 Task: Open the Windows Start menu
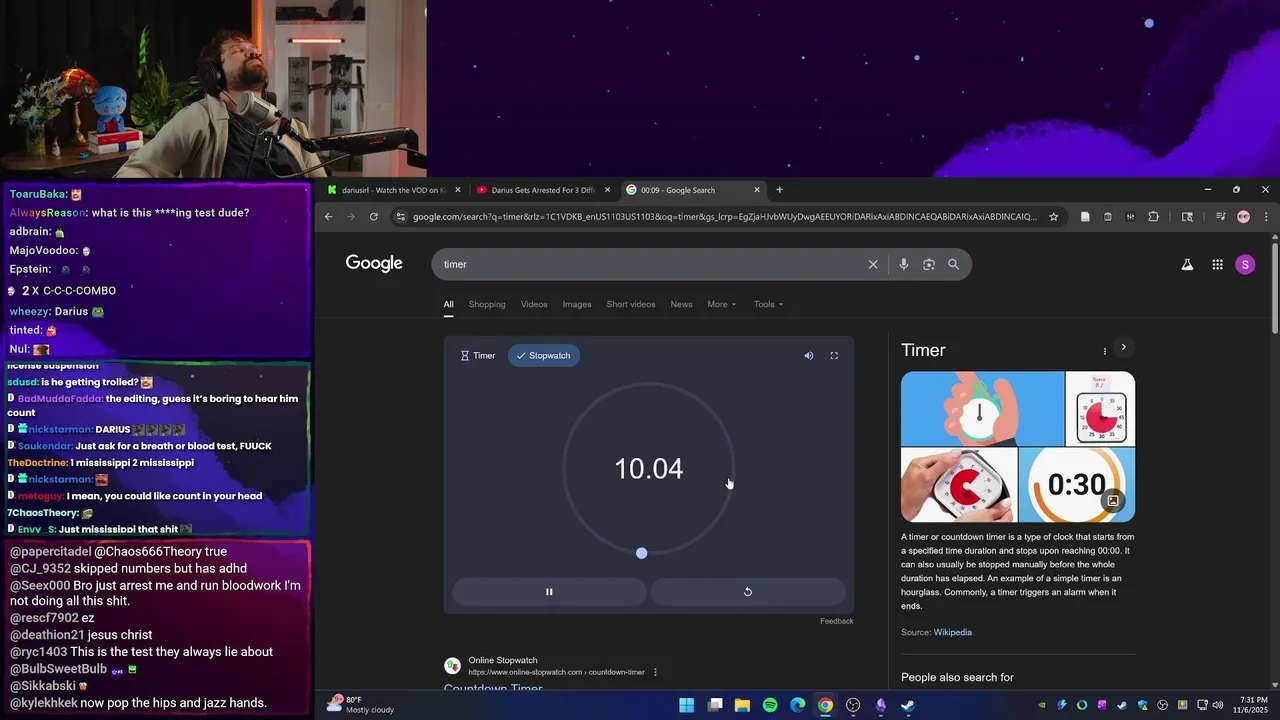(x=687, y=705)
